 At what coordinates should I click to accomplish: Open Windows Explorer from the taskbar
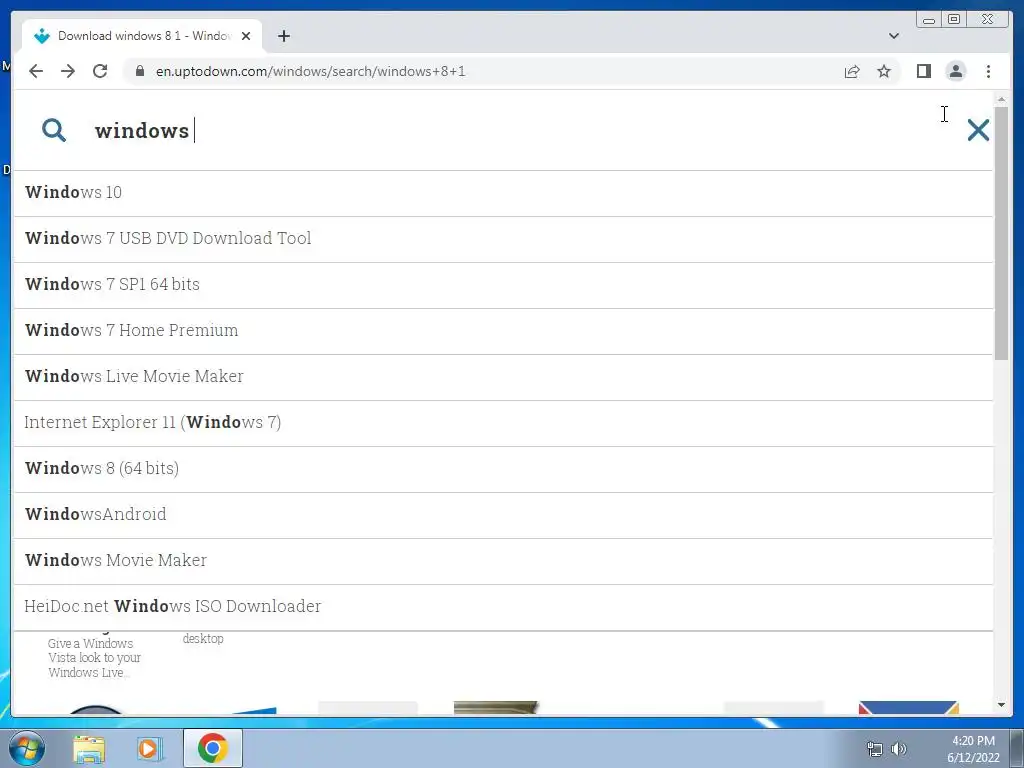[x=89, y=748]
